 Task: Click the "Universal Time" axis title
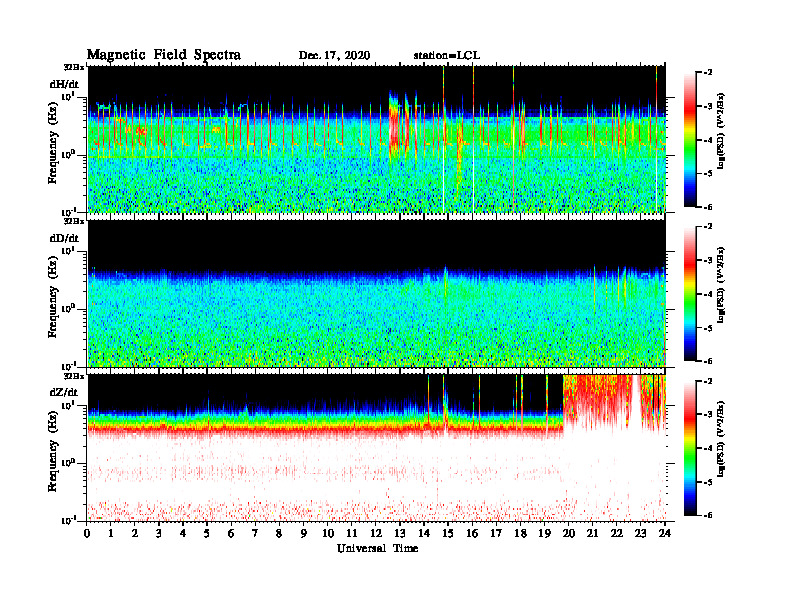pos(377,548)
